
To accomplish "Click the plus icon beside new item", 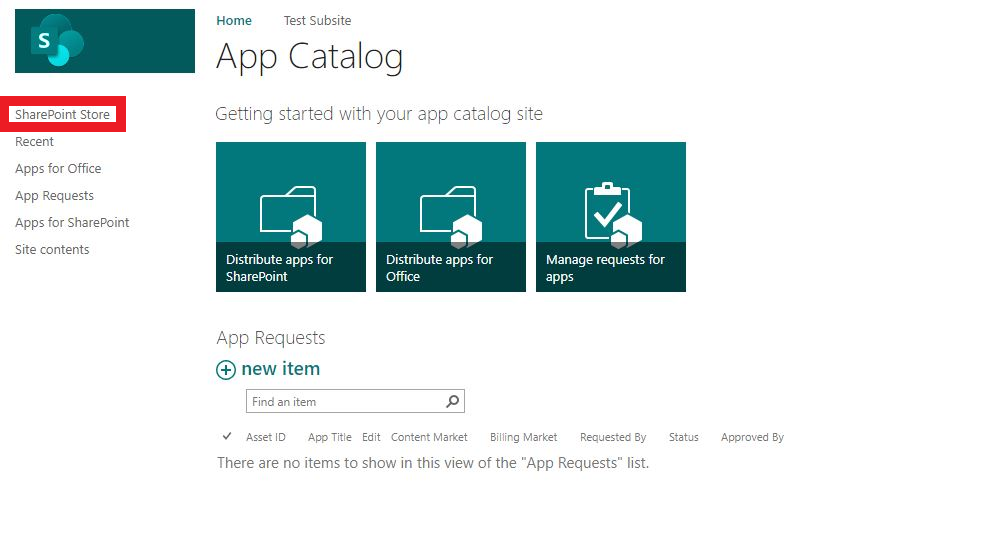I will pyautogui.click(x=226, y=369).
